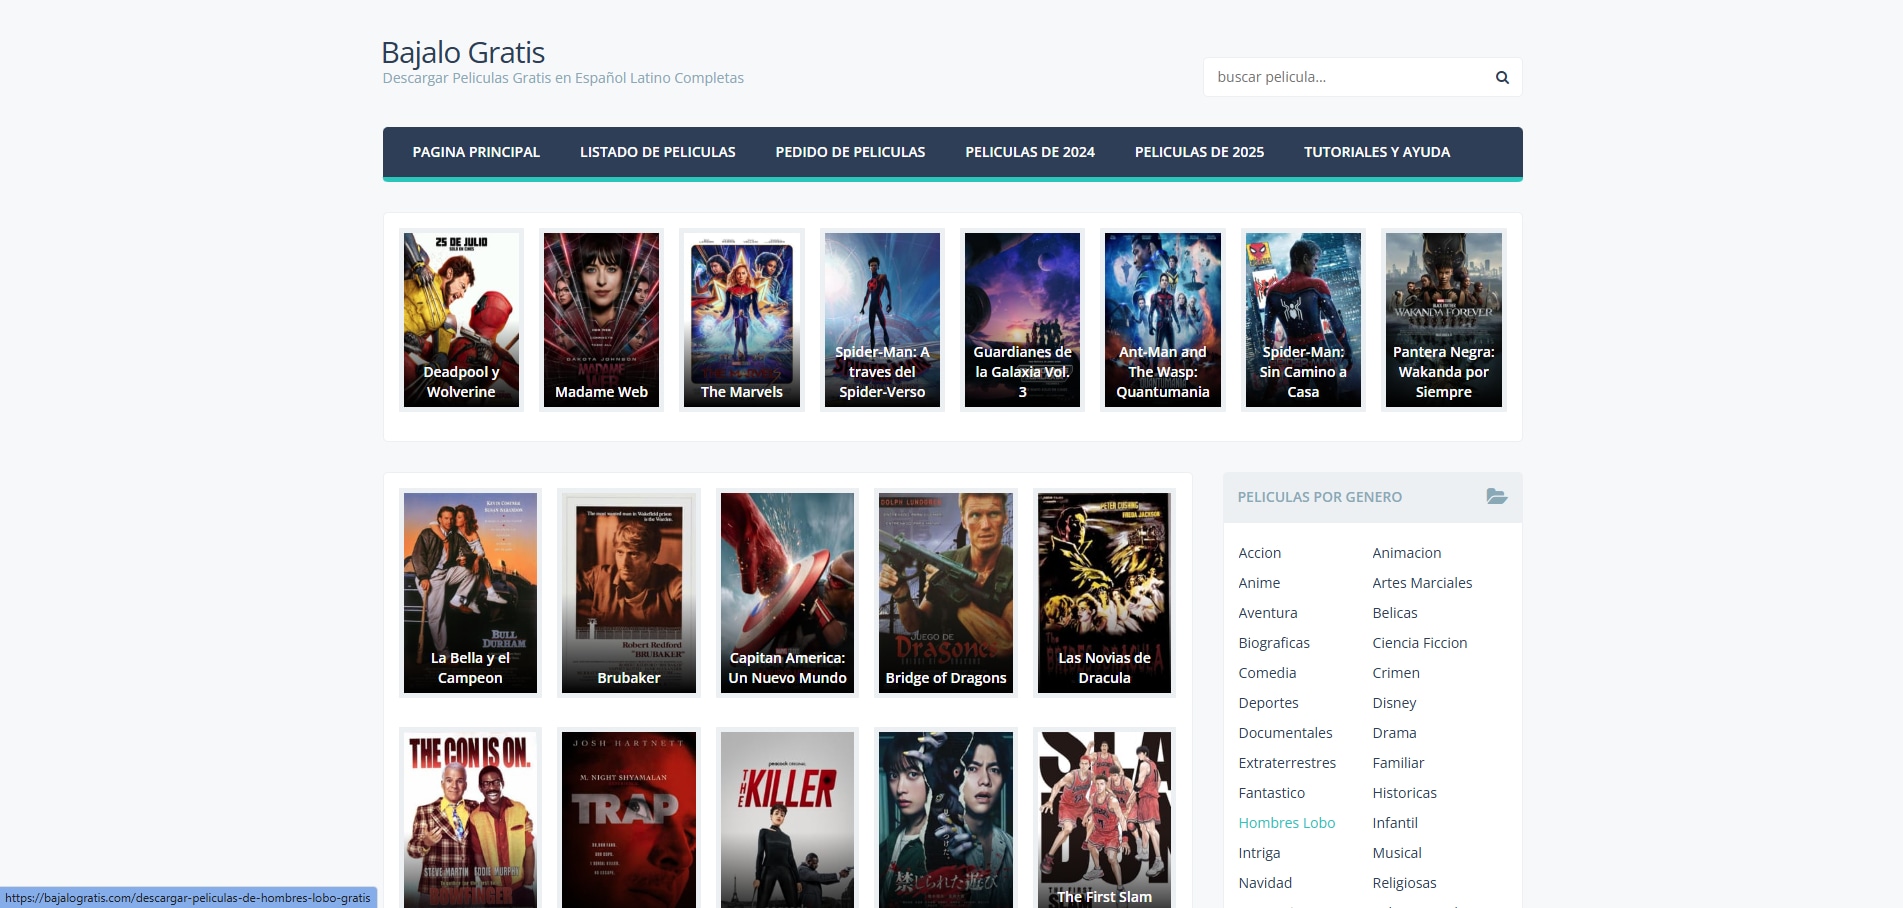The width and height of the screenshot is (1903, 908).
Task: Select the Fantastico genre link
Action: click(x=1271, y=793)
